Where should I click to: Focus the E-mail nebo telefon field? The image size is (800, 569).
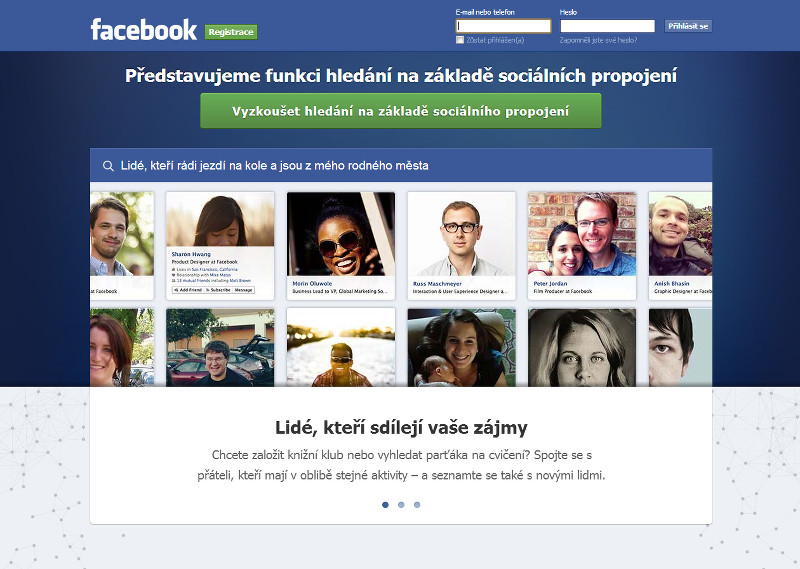pyautogui.click(x=503, y=26)
